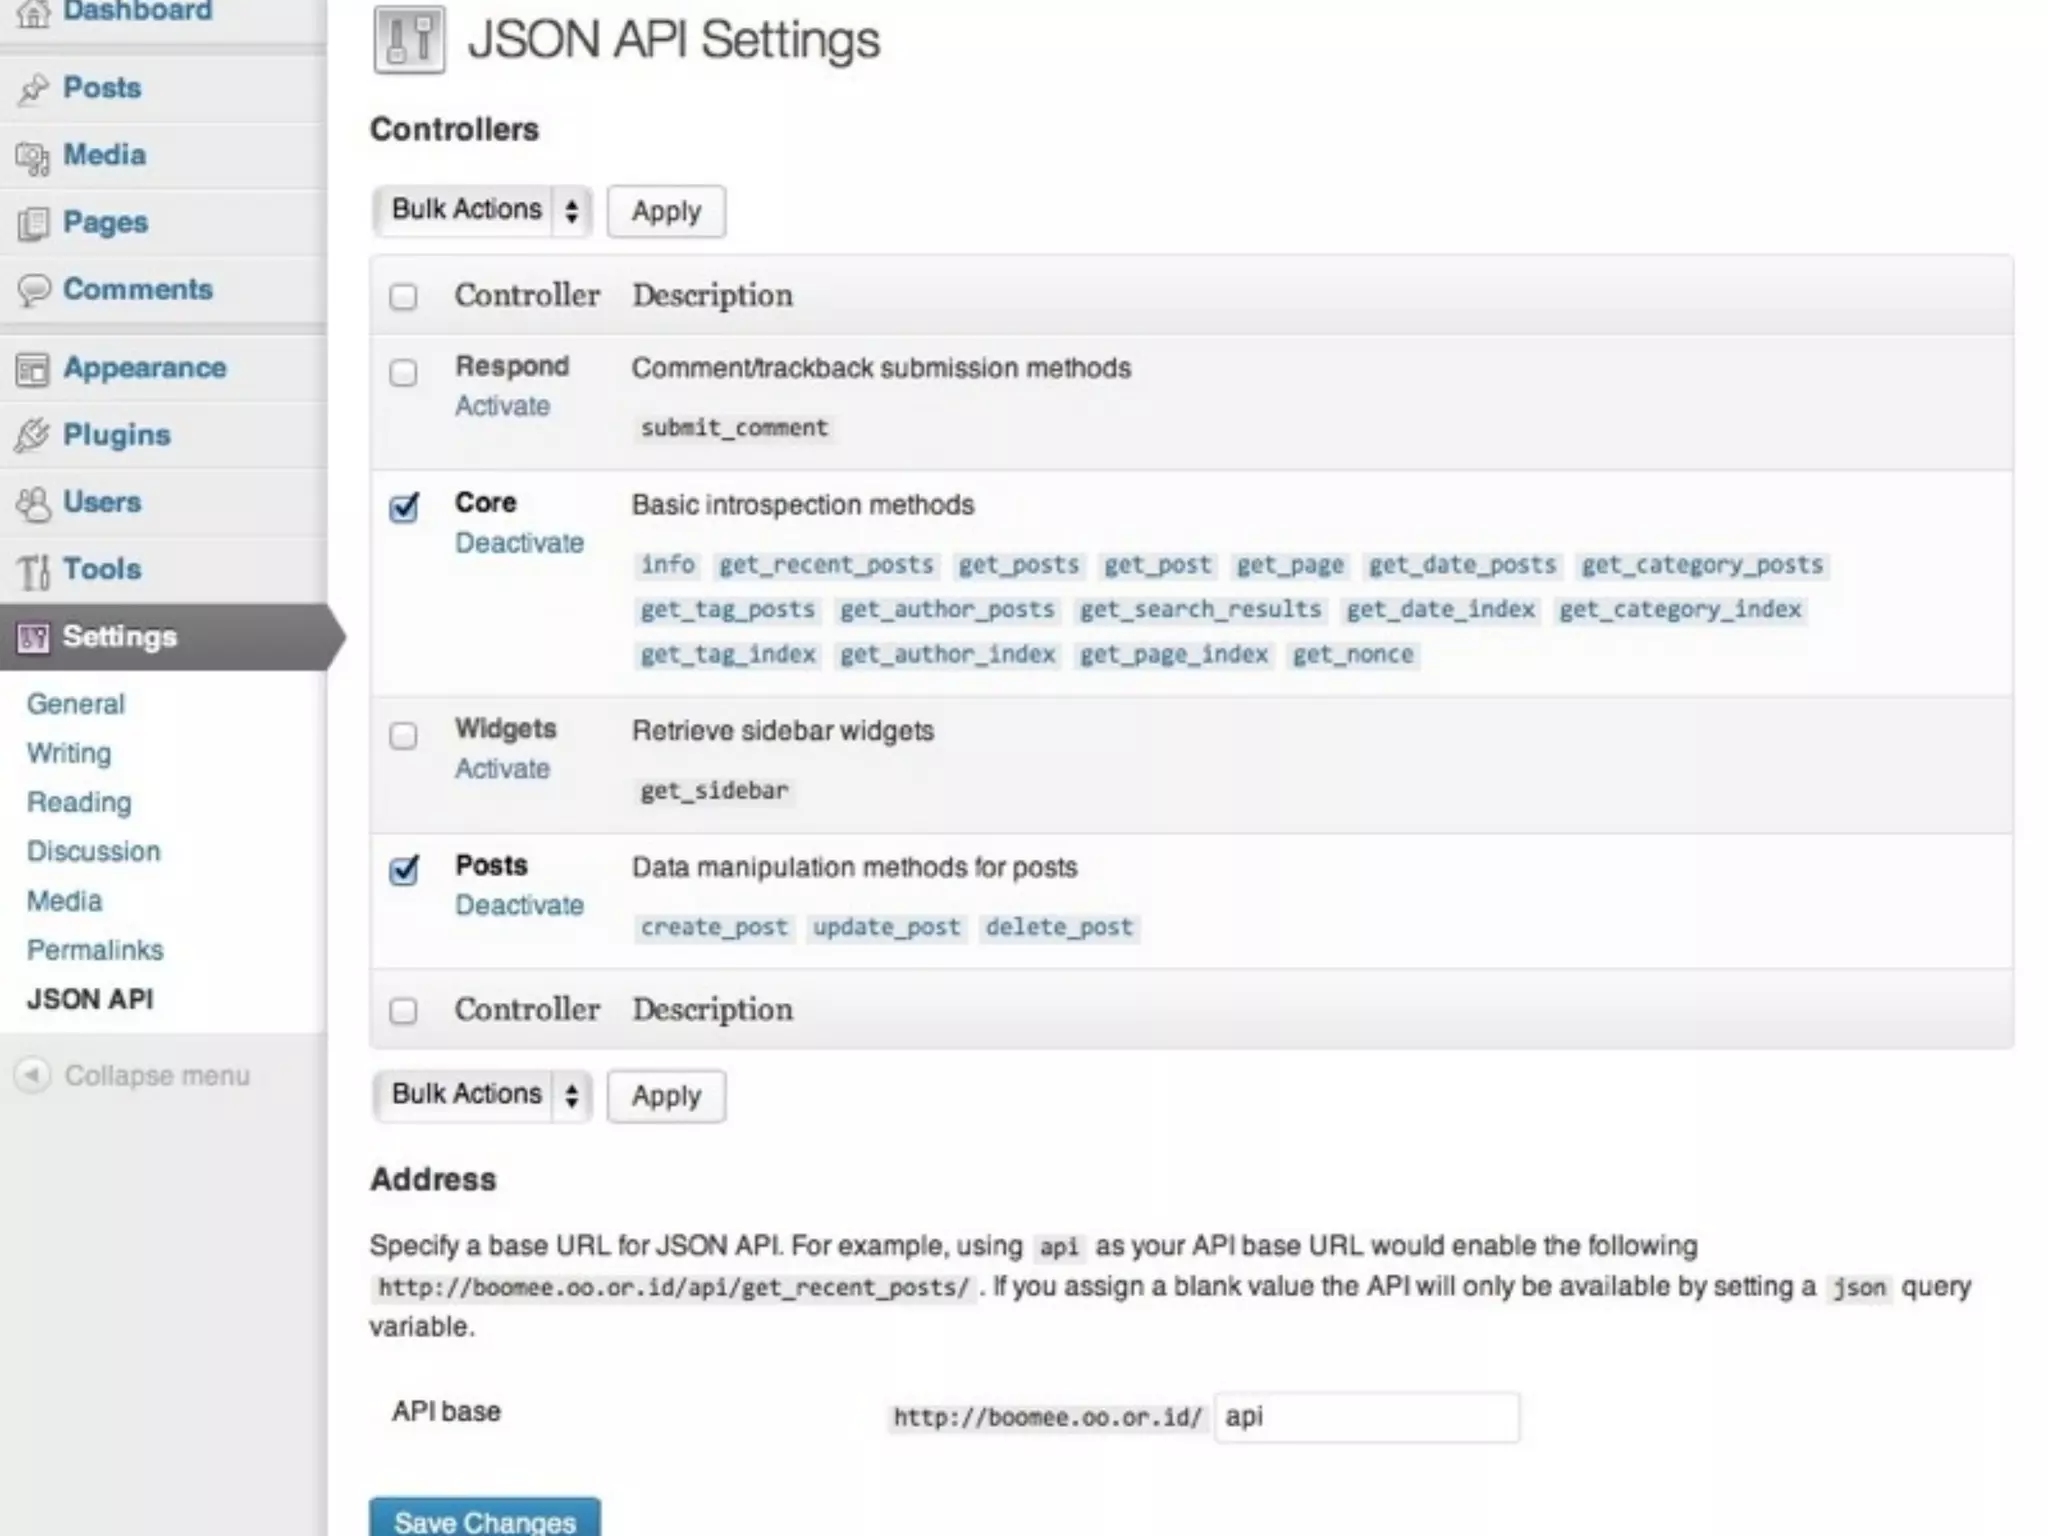Click the Collapse menu arrow icon
The image size is (2048, 1536).
click(x=32, y=1075)
